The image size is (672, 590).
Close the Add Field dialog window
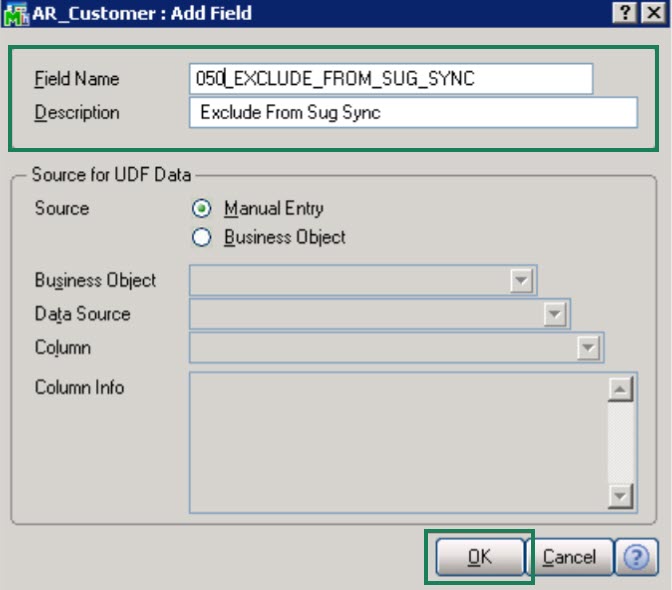coord(653,13)
